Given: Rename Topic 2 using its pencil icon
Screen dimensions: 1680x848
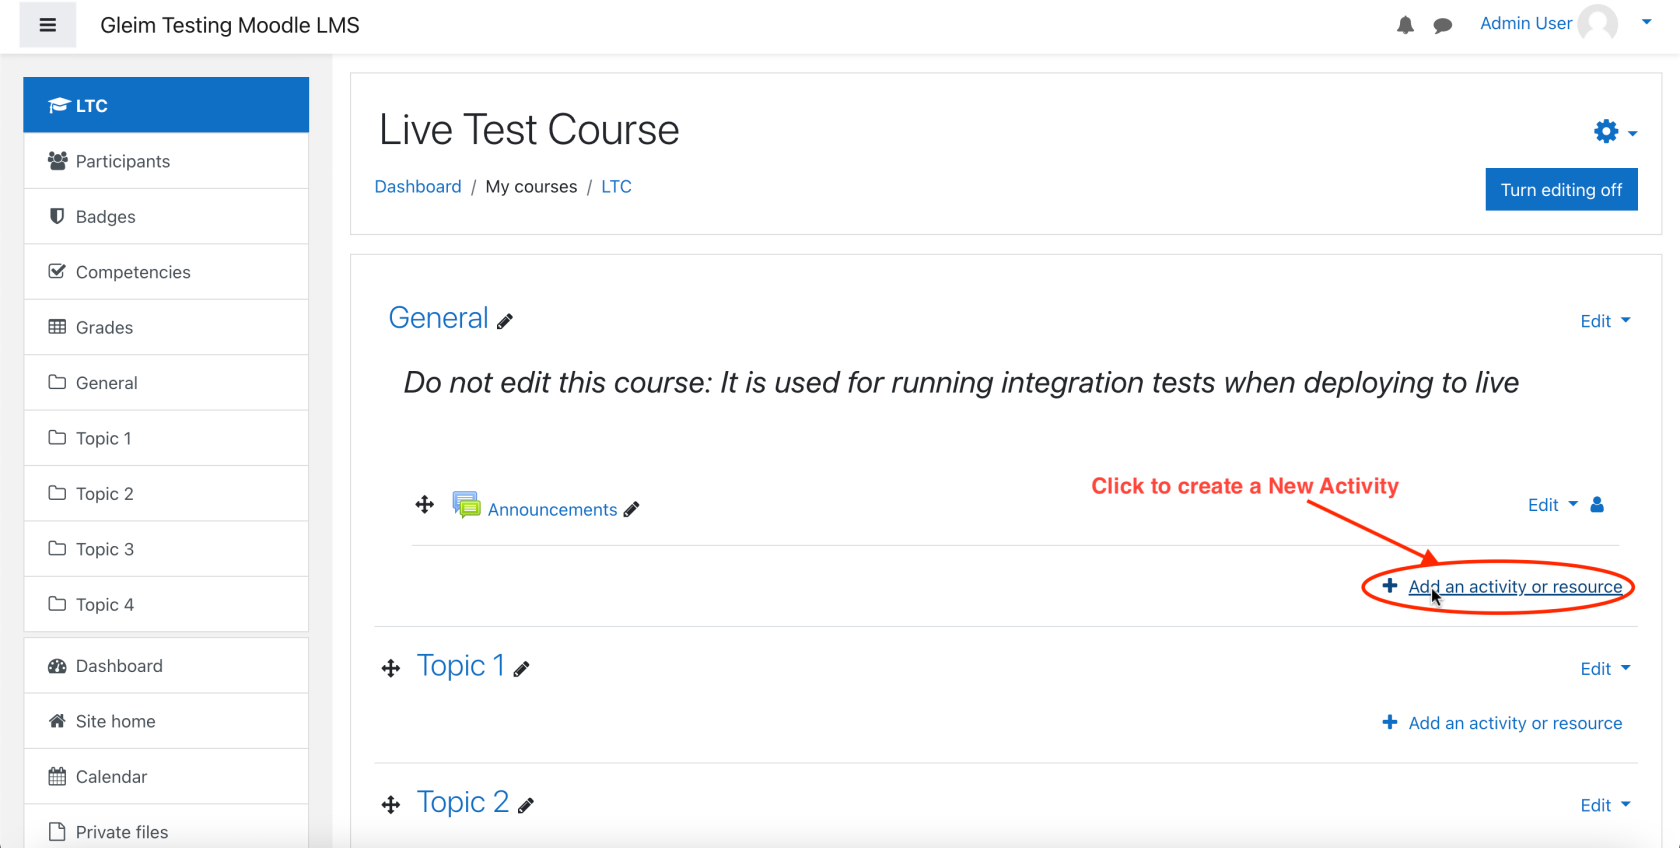Looking at the screenshot, I should pos(526,805).
